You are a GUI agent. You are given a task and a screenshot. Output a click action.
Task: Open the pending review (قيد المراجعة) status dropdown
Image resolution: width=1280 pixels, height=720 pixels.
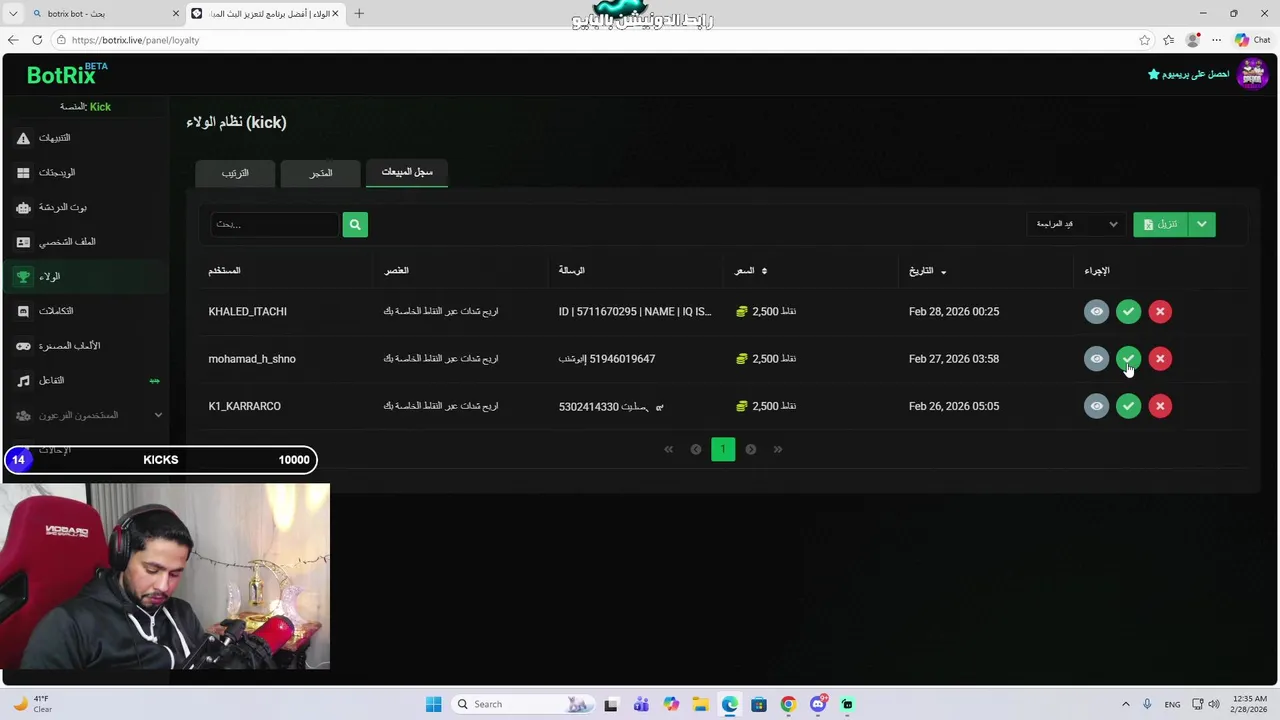pyautogui.click(x=1076, y=224)
